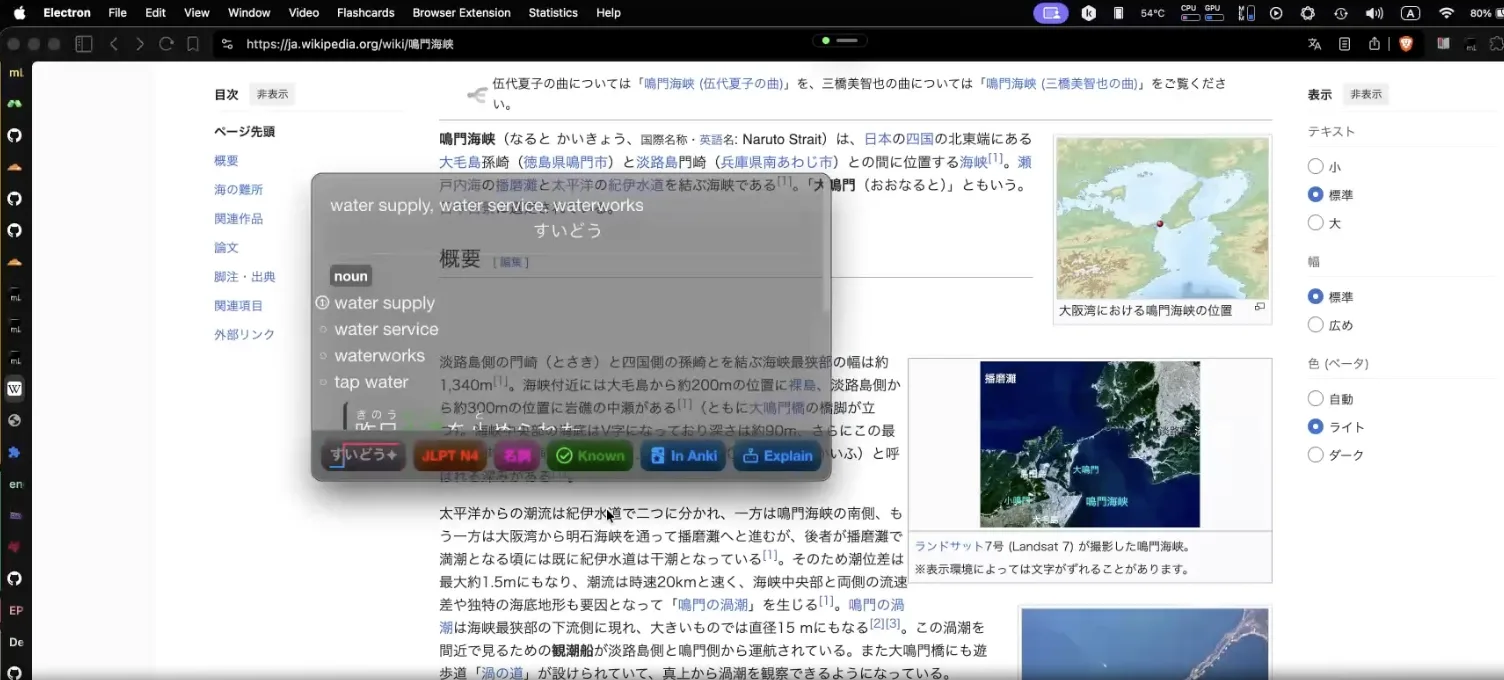Open the input source 'A' menu

point(1410,13)
